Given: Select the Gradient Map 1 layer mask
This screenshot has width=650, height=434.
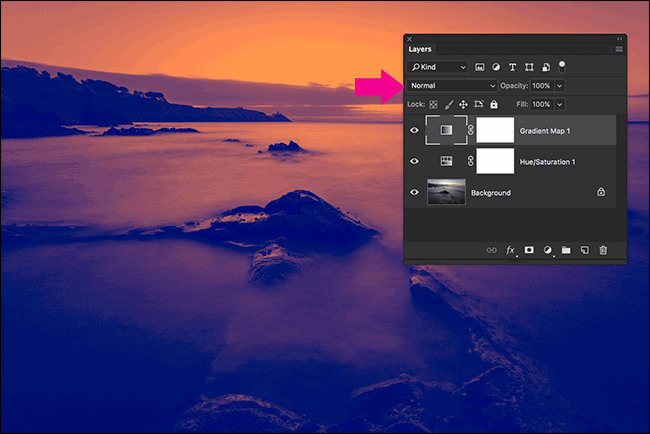Looking at the screenshot, I should 495,130.
